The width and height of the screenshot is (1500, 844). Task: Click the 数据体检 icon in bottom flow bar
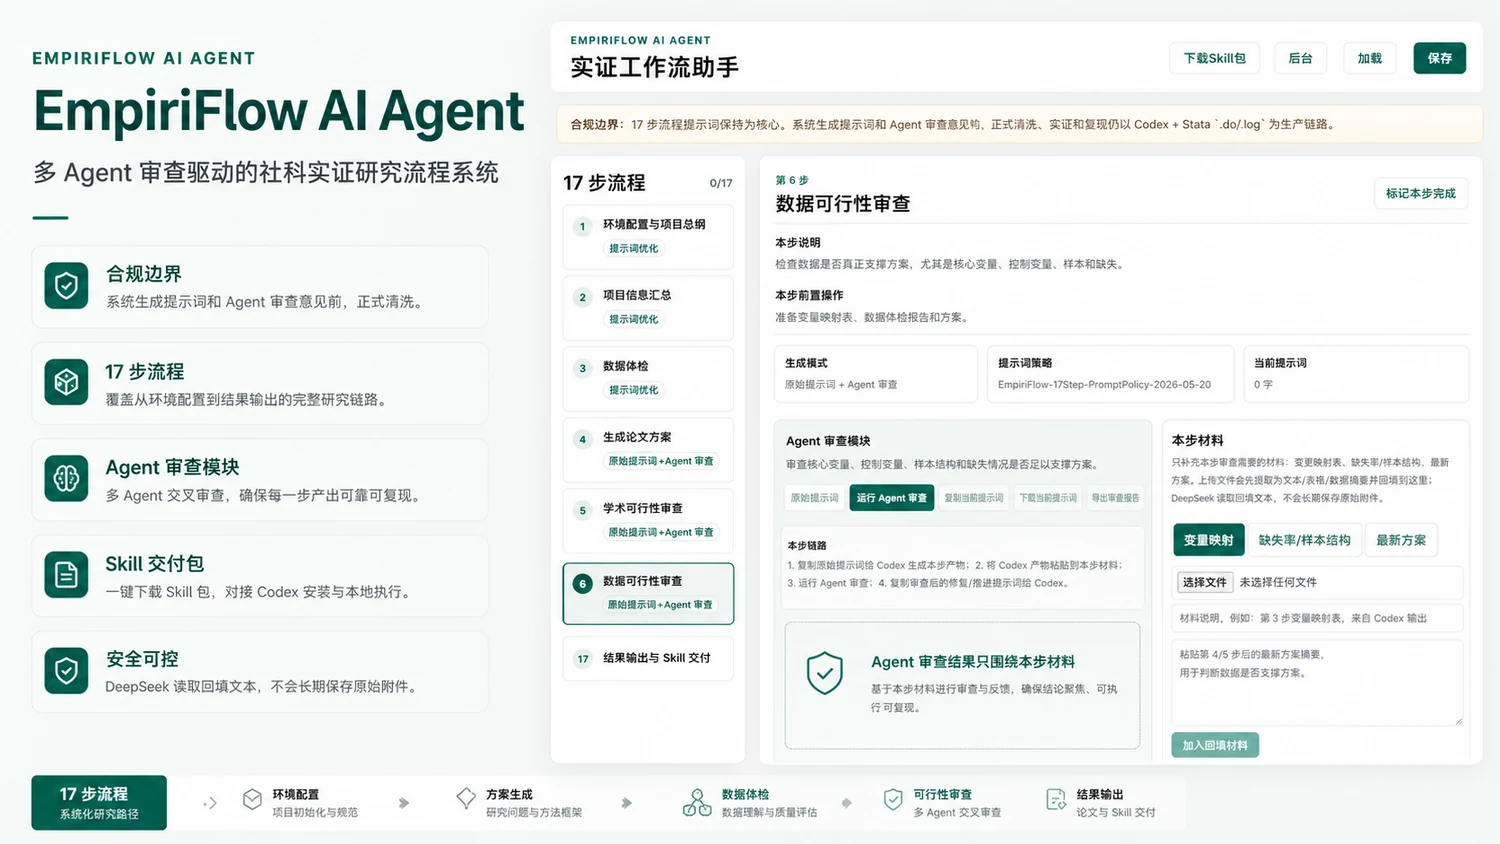pyautogui.click(x=697, y=802)
